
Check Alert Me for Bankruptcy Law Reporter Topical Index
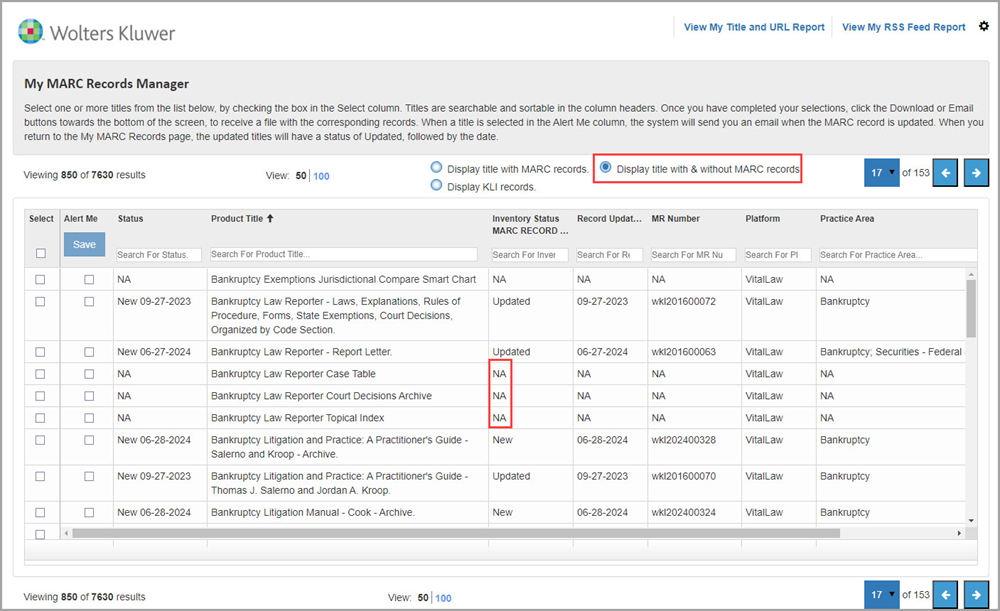click(x=89, y=418)
